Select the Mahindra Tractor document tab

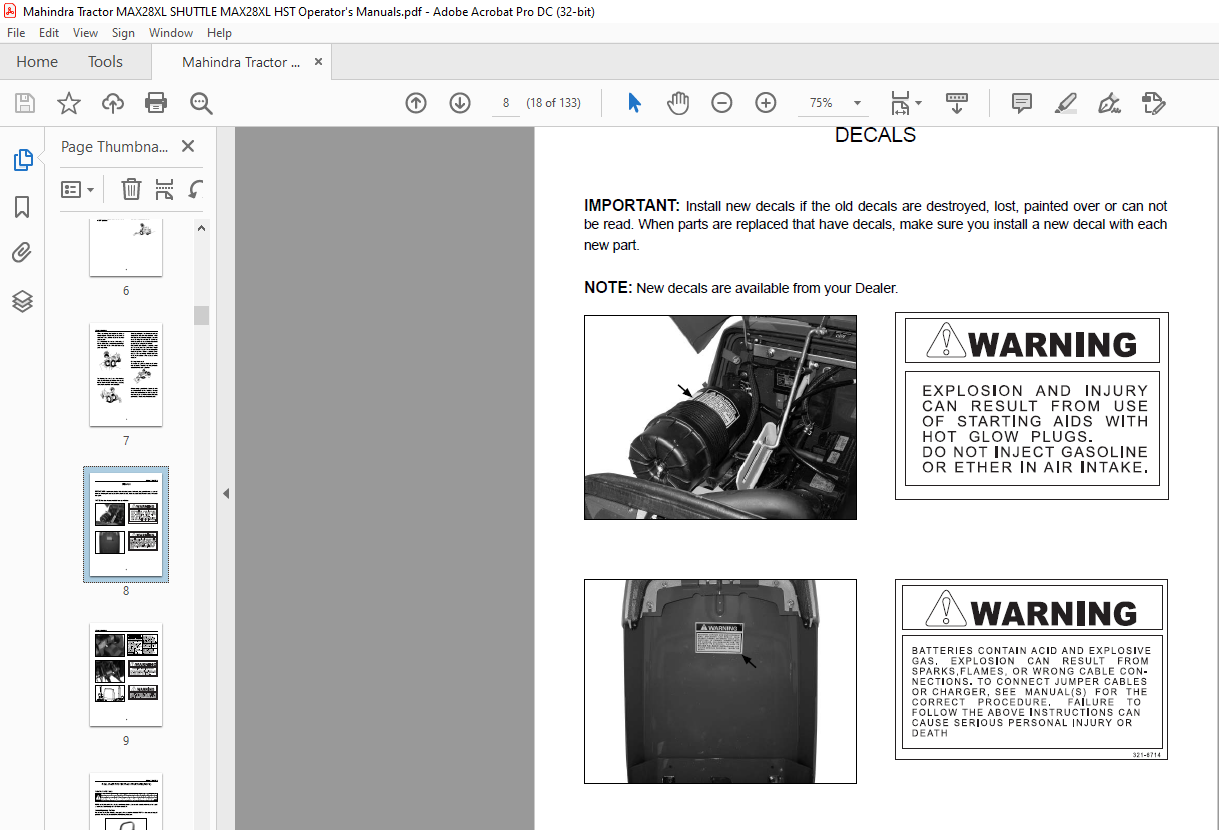(241, 62)
